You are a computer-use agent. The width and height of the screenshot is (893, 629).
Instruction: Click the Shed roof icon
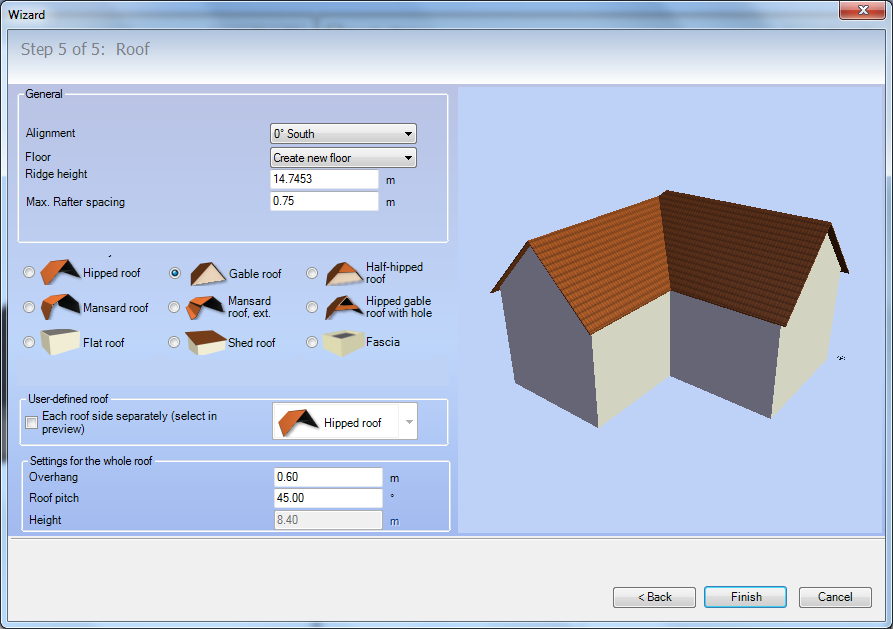[206, 342]
